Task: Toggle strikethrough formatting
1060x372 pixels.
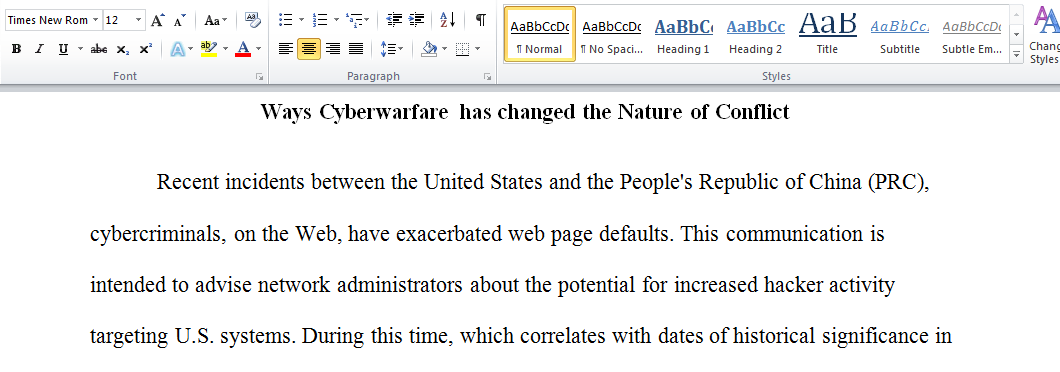Action: point(99,49)
